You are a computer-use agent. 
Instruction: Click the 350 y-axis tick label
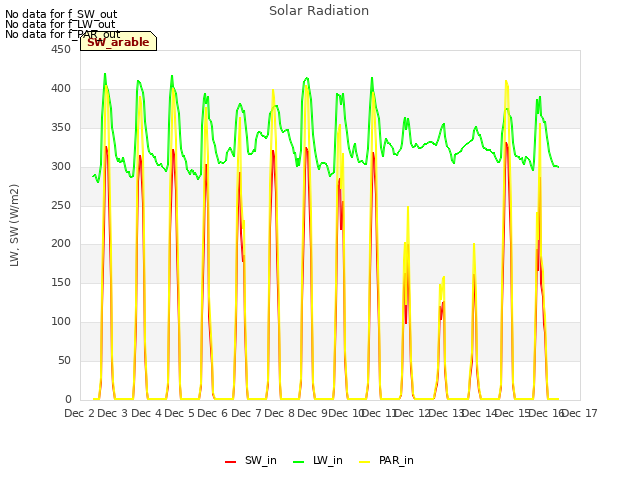(61, 127)
